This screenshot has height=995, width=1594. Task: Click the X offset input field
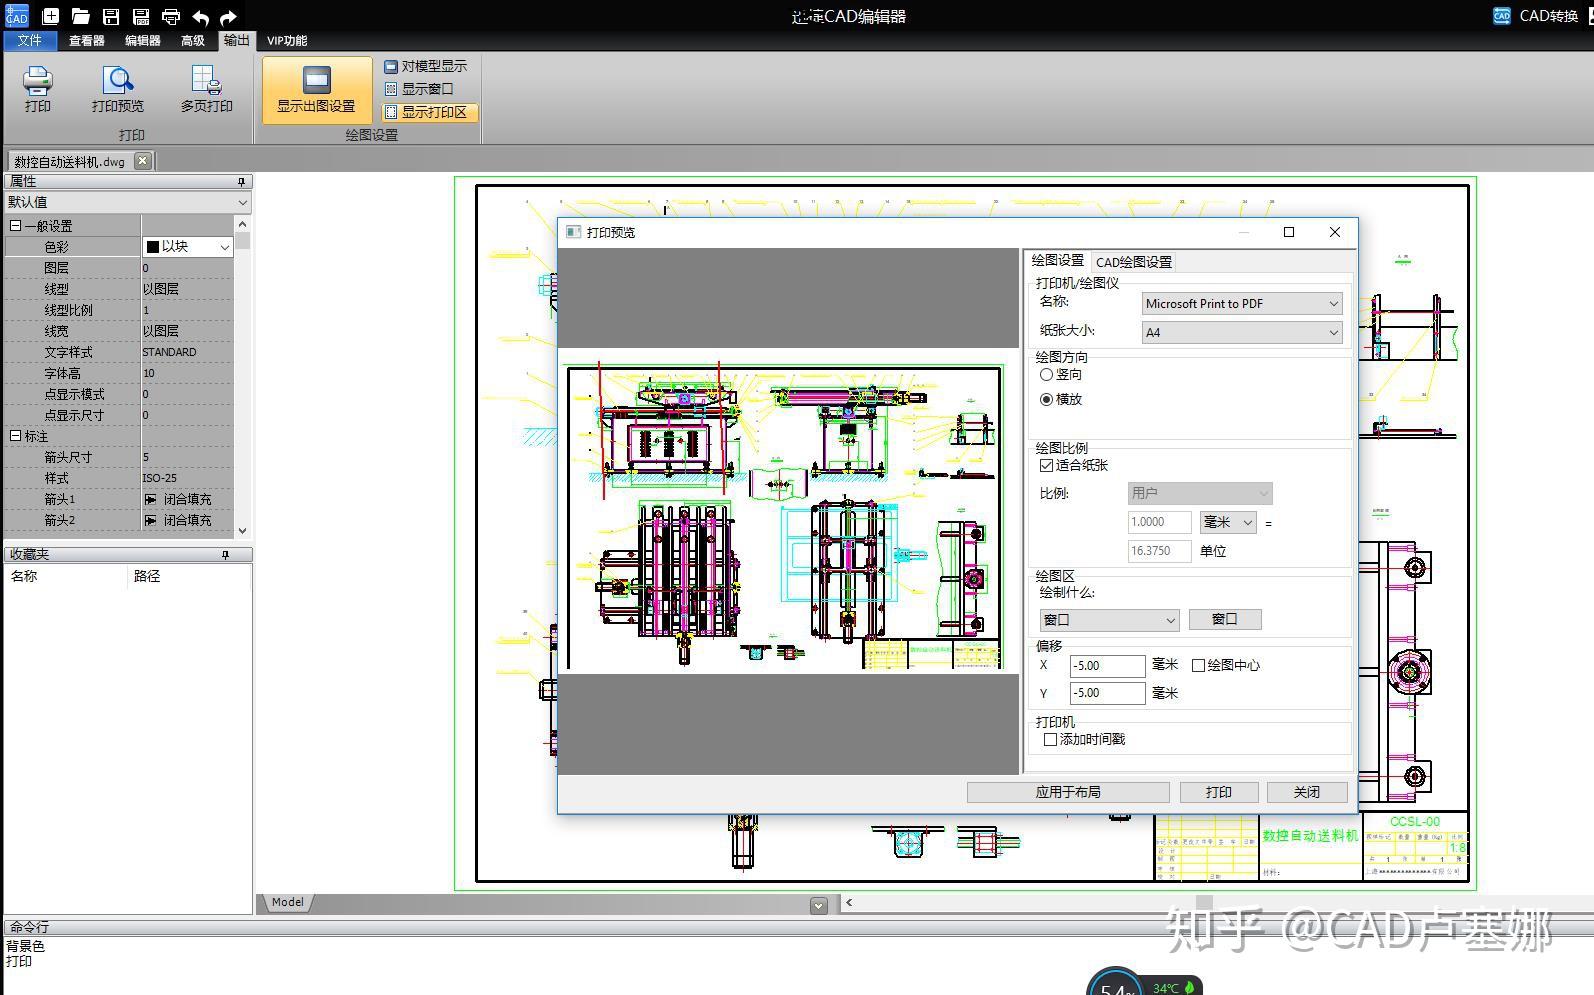[1107, 666]
